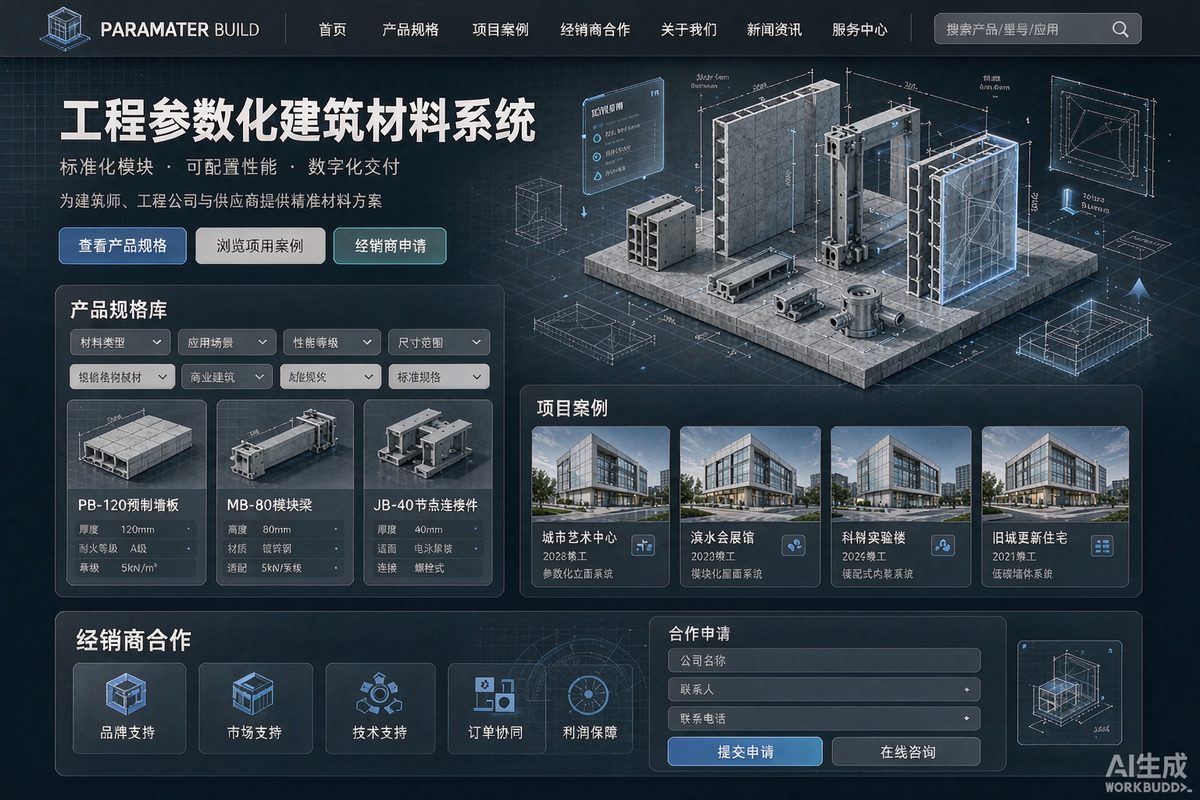Open the MB-80模块梁 product image
This screenshot has width=1200, height=800.
(x=285, y=444)
